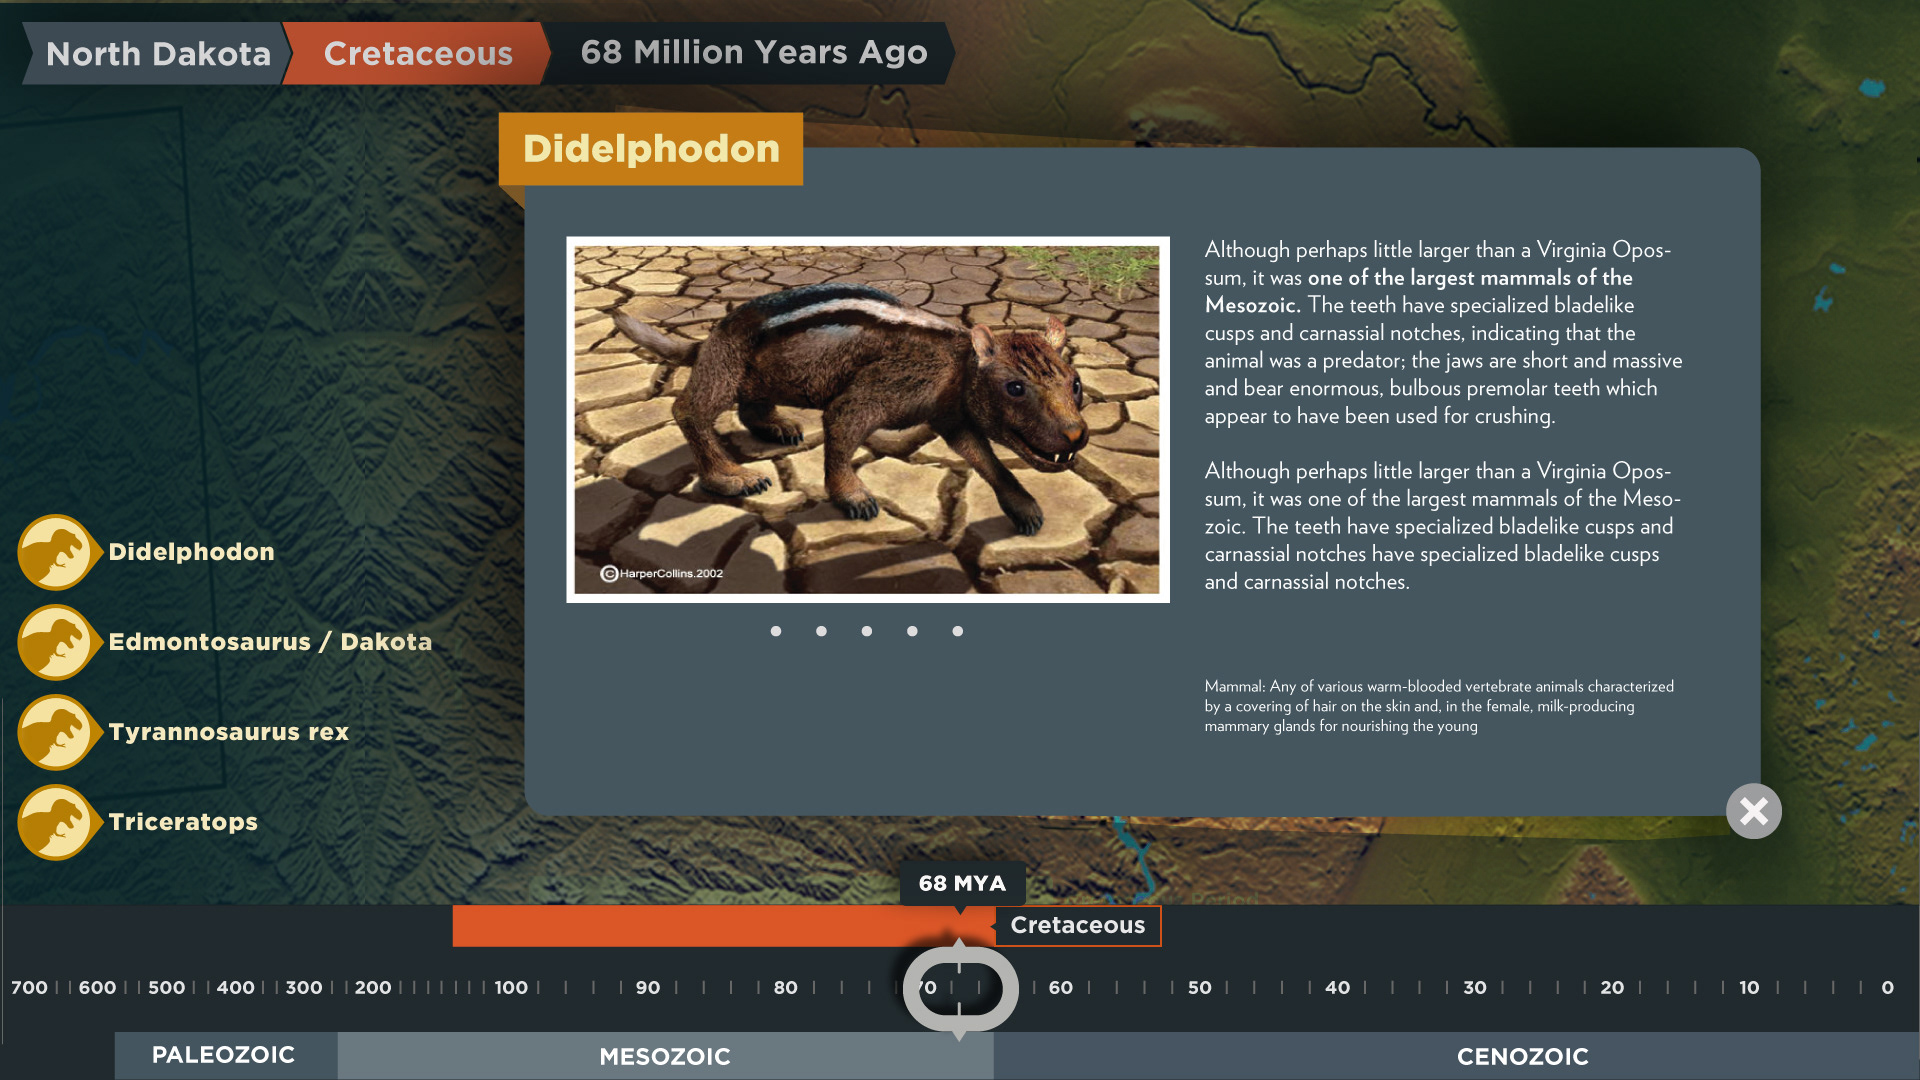Viewport: 1920px width, 1080px height.
Task: Select the third image pagination dot
Action: [x=867, y=631]
